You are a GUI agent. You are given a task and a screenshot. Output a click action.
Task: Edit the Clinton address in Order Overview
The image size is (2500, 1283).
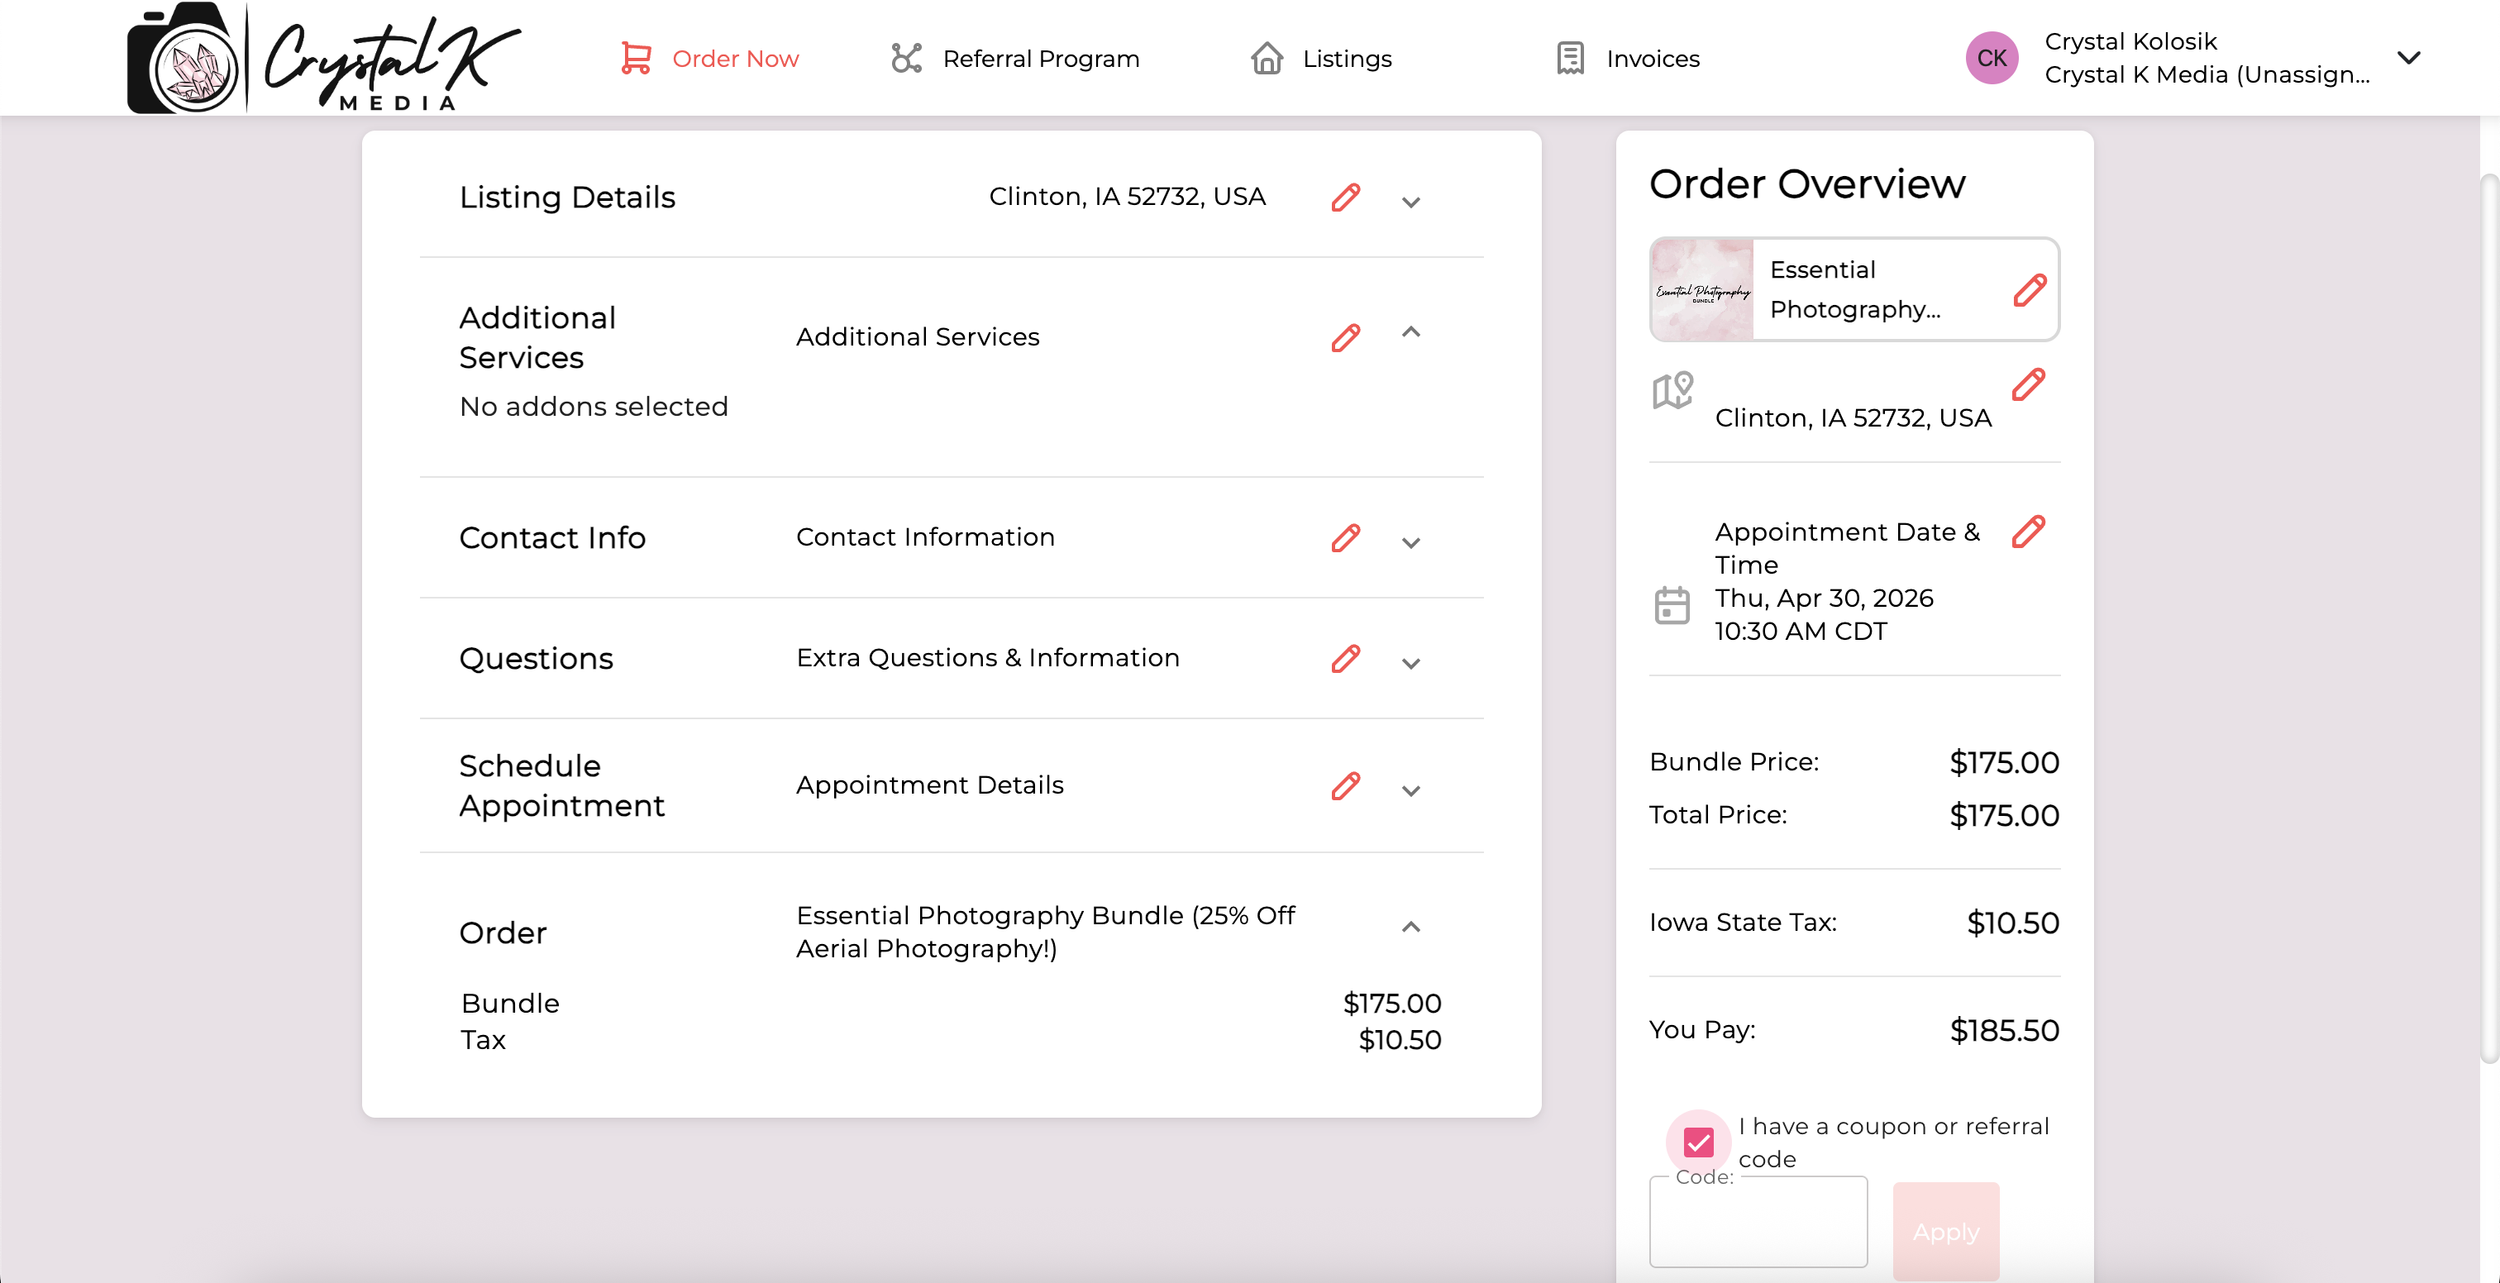coord(2028,385)
